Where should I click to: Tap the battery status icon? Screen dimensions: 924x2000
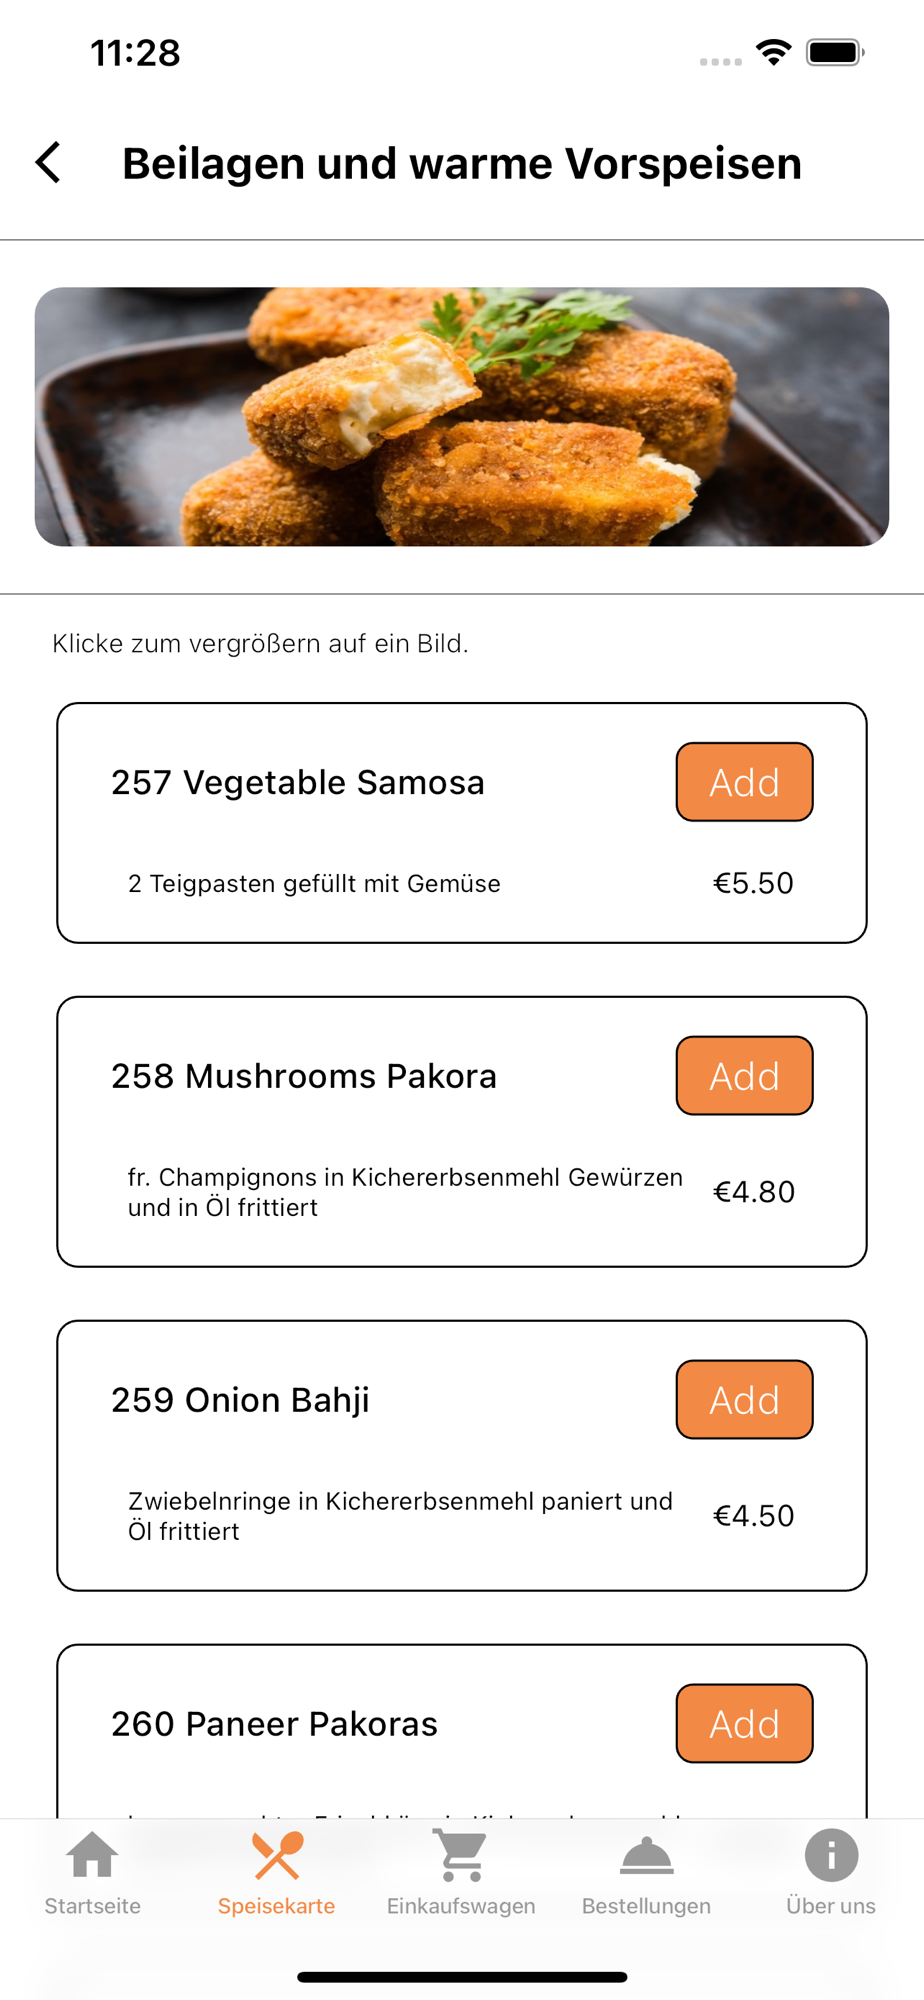(x=835, y=52)
